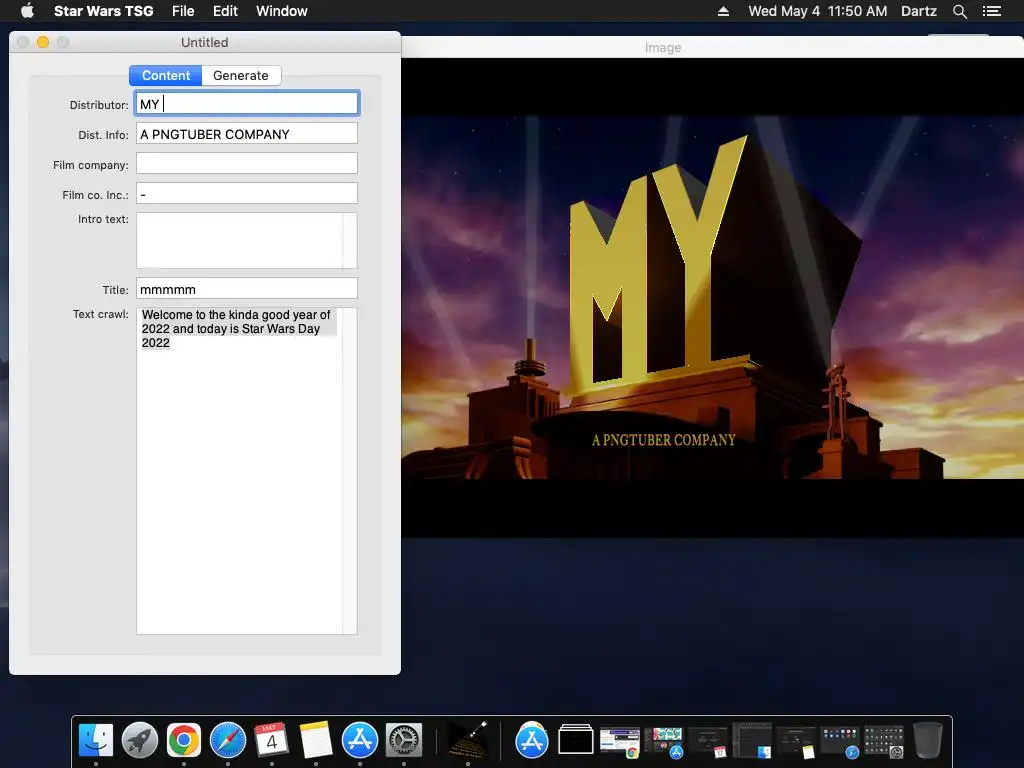Screen dimensions: 1024x768
Task: Click the Dartz user menu
Action: 918,11
